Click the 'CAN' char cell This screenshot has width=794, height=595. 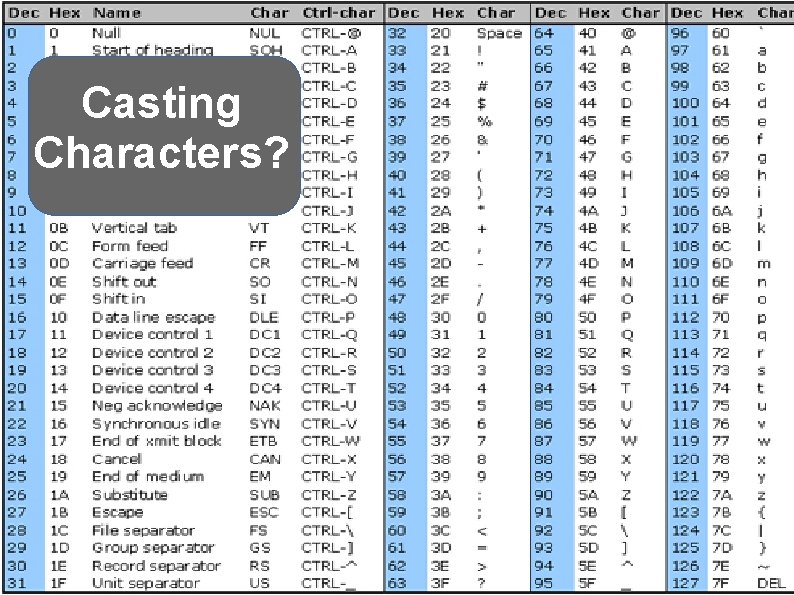[265, 459]
